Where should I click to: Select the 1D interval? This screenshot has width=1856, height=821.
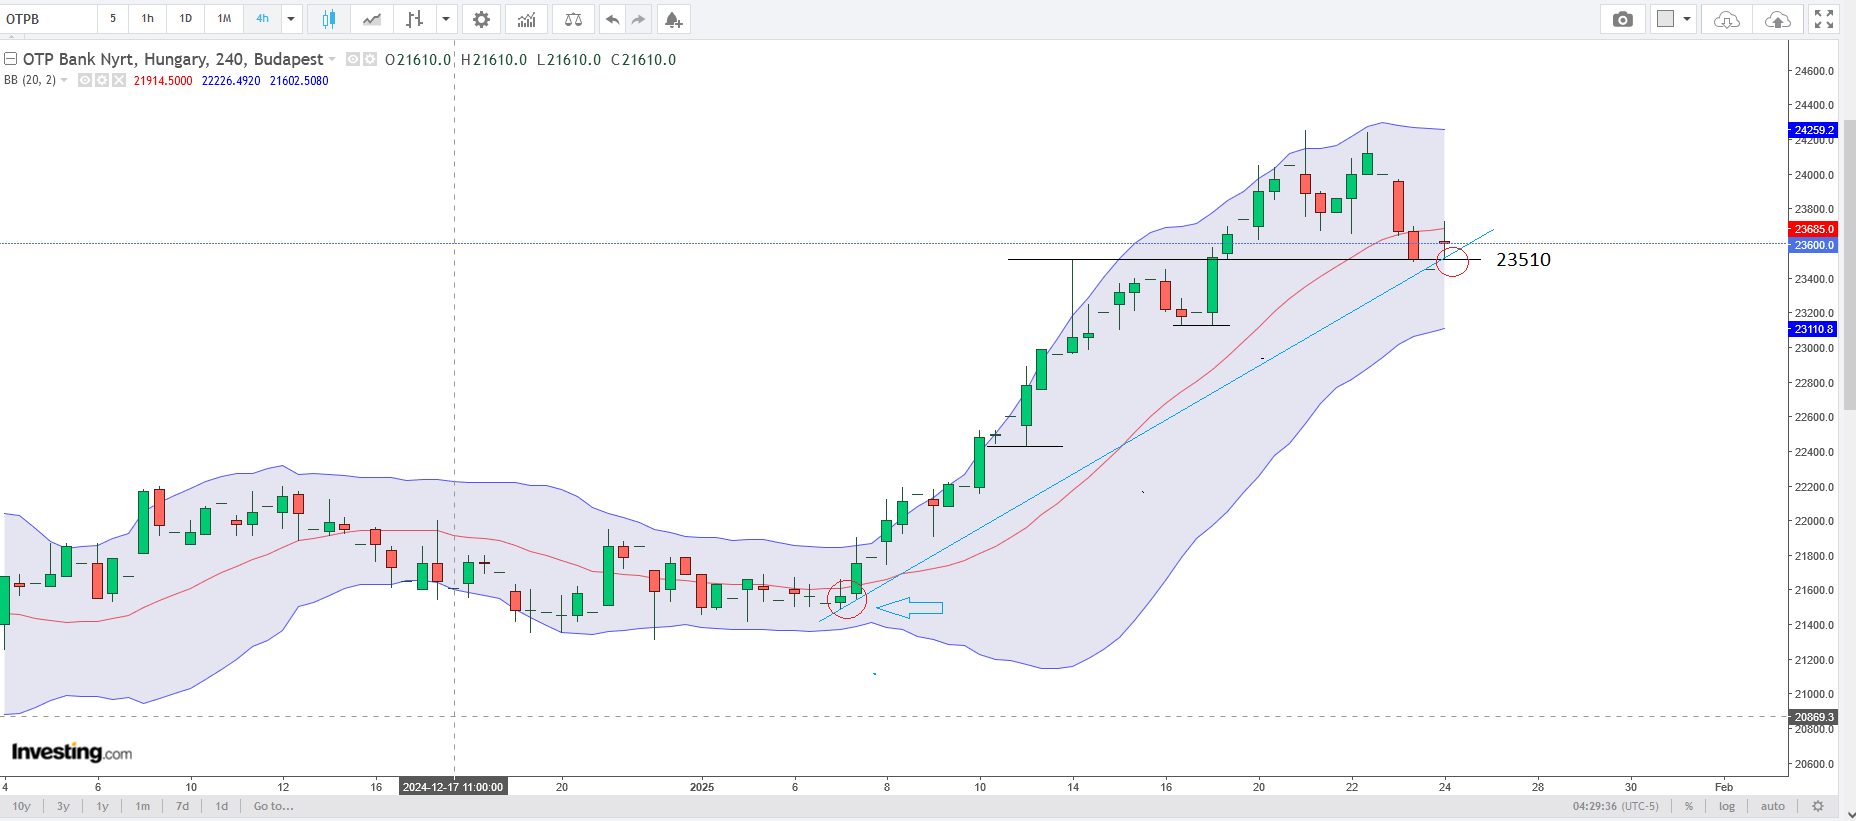pos(186,19)
